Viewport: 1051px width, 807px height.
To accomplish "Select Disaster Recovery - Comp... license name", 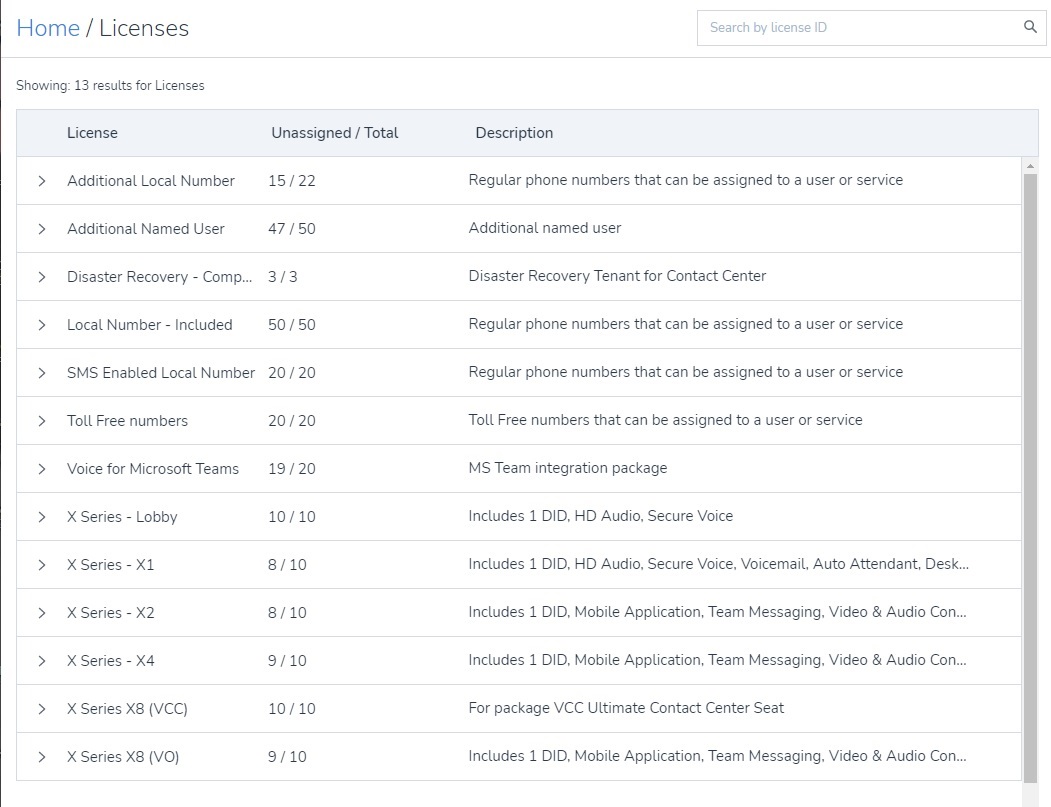I will coord(160,277).
